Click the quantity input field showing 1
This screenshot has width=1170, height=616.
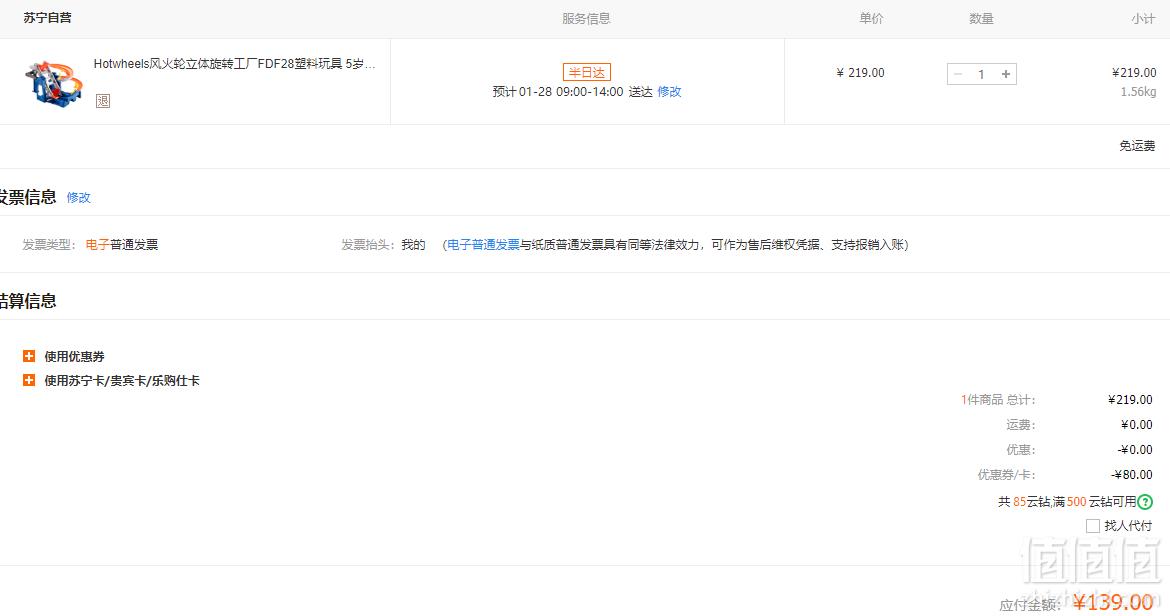(x=982, y=74)
